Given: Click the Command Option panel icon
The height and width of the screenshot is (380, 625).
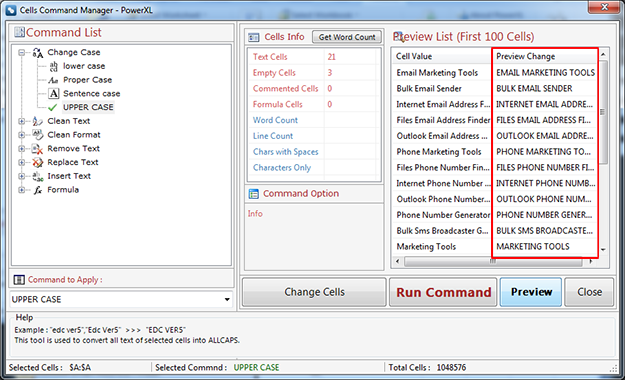Looking at the screenshot, I should coord(254,194).
